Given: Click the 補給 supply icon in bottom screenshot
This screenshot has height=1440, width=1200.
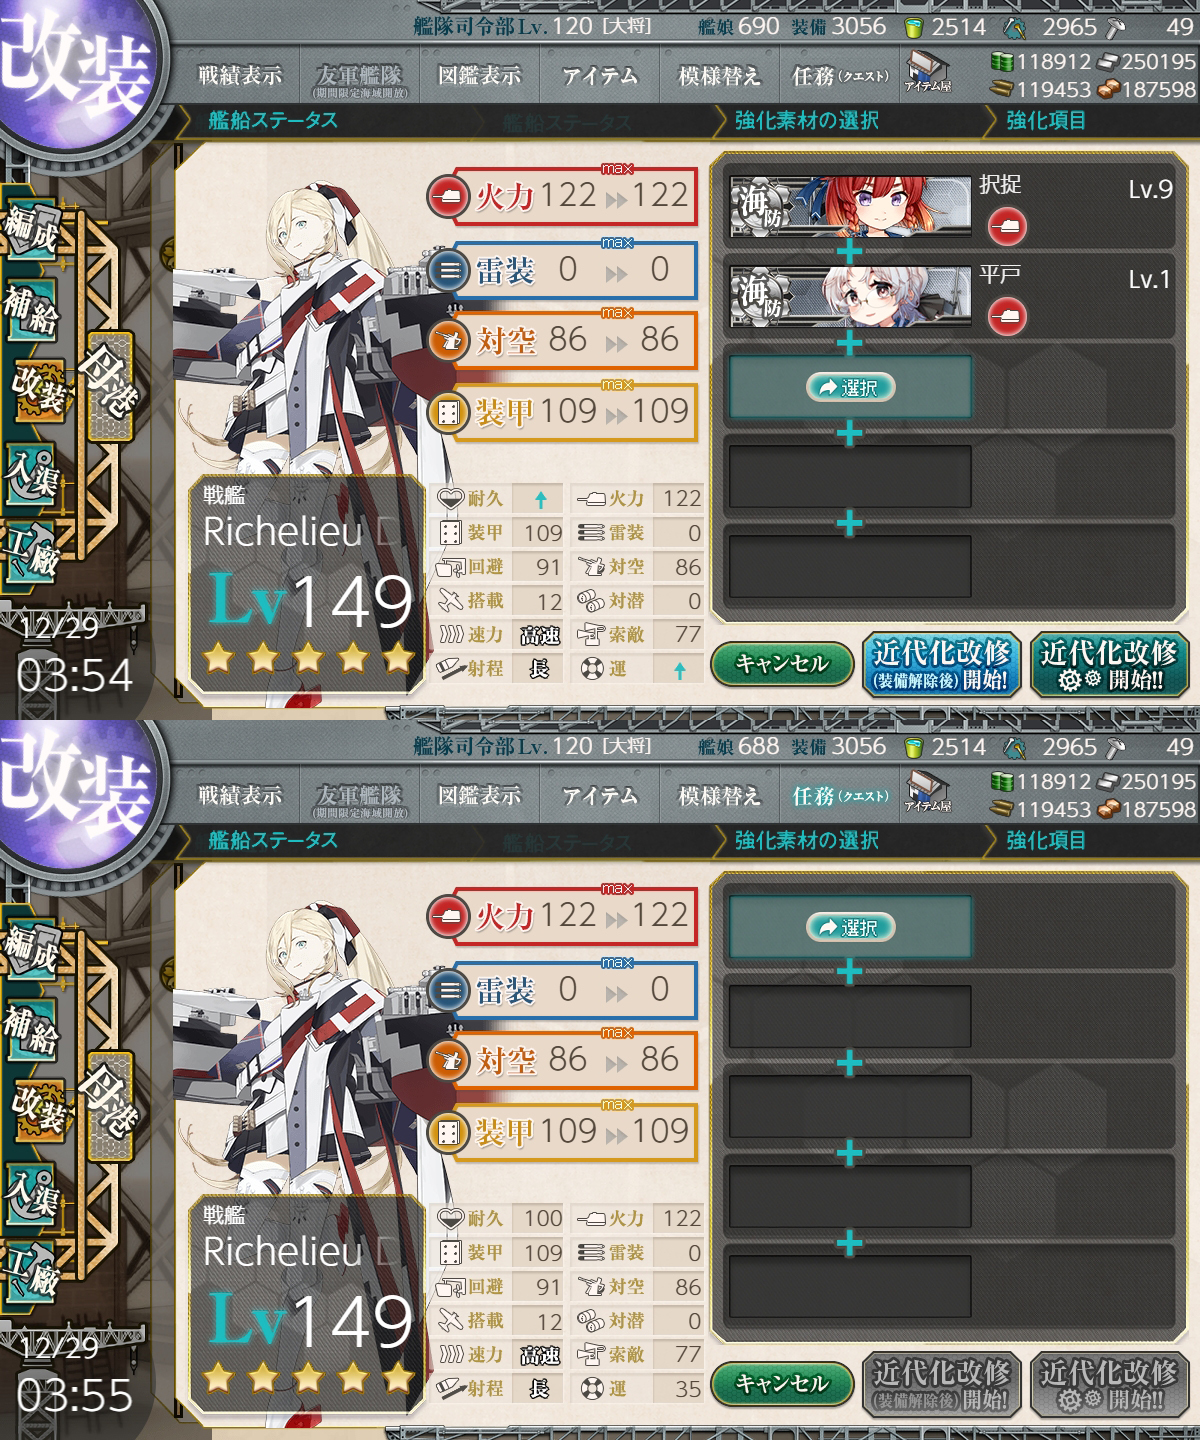Looking at the screenshot, I should [32, 1032].
